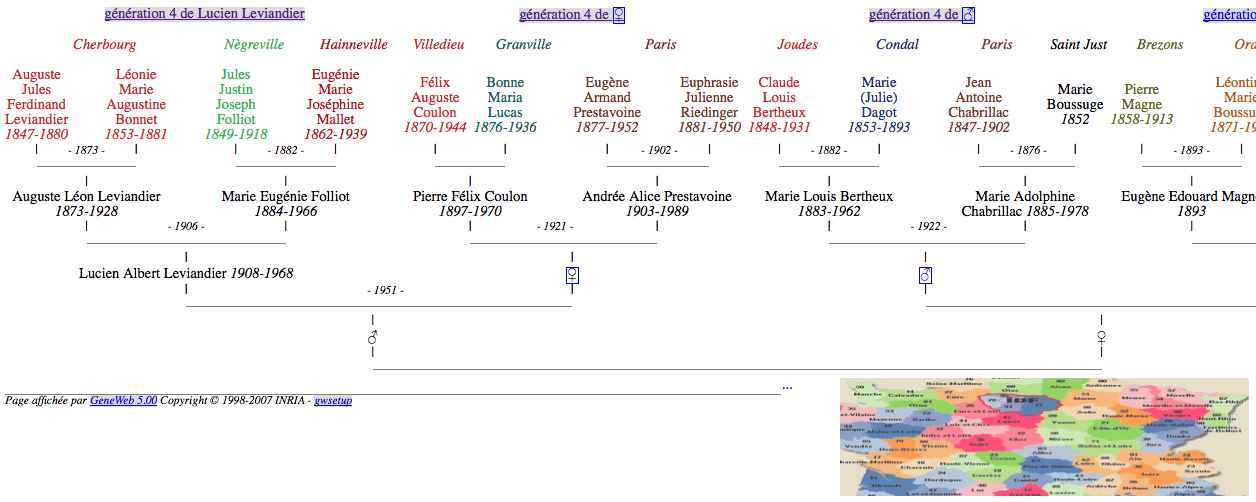Open the gwsetup link in the footer

(333, 400)
